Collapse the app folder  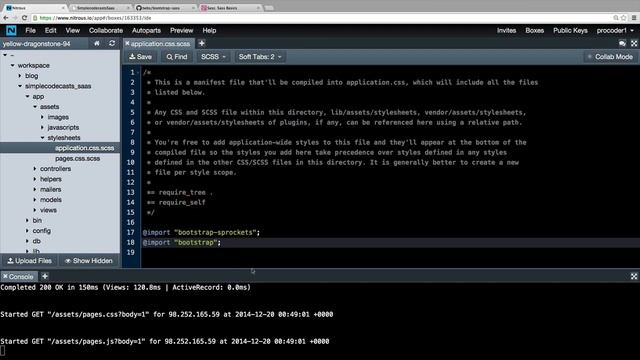pyautogui.click(x=28, y=97)
